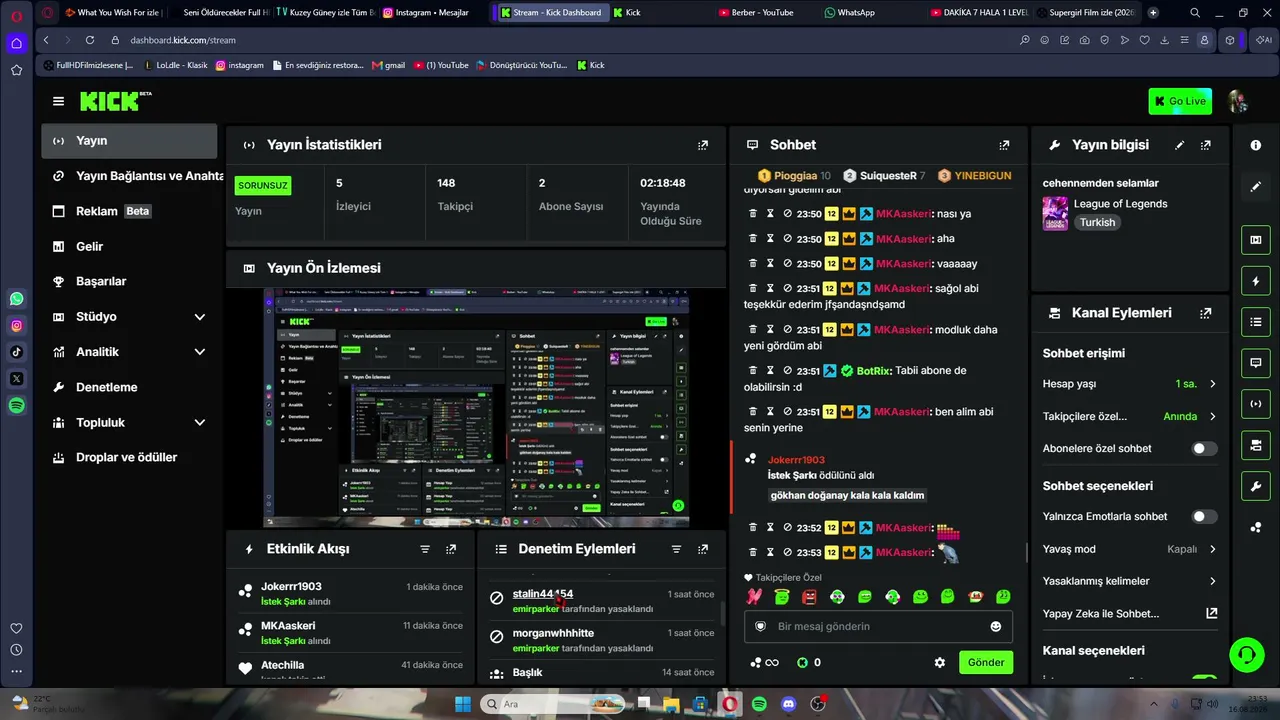The height and width of the screenshot is (720, 1280).
Task: Open Yasaklanmış kelimeler settings
Action: [x=1130, y=581]
